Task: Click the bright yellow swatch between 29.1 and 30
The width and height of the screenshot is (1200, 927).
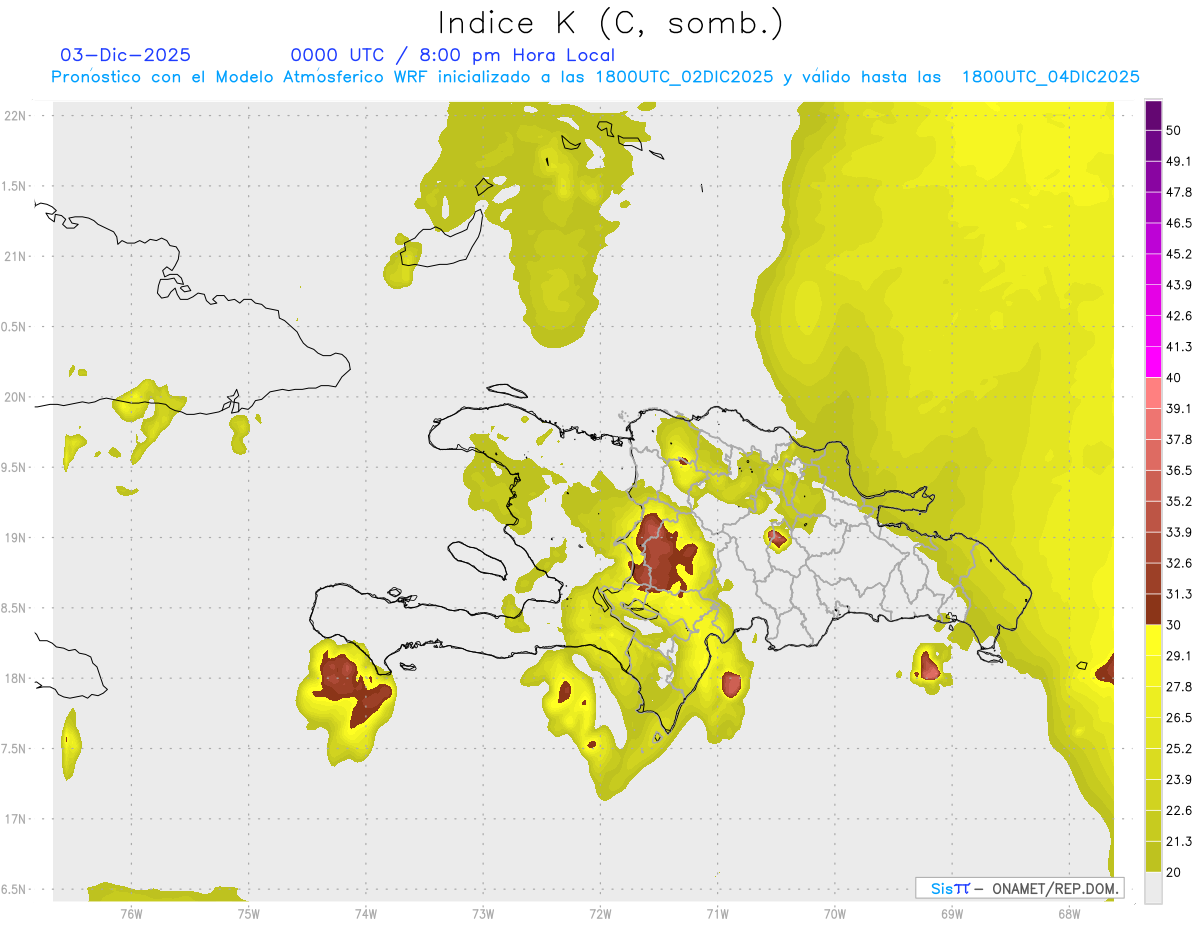Action: coord(1153,640)
